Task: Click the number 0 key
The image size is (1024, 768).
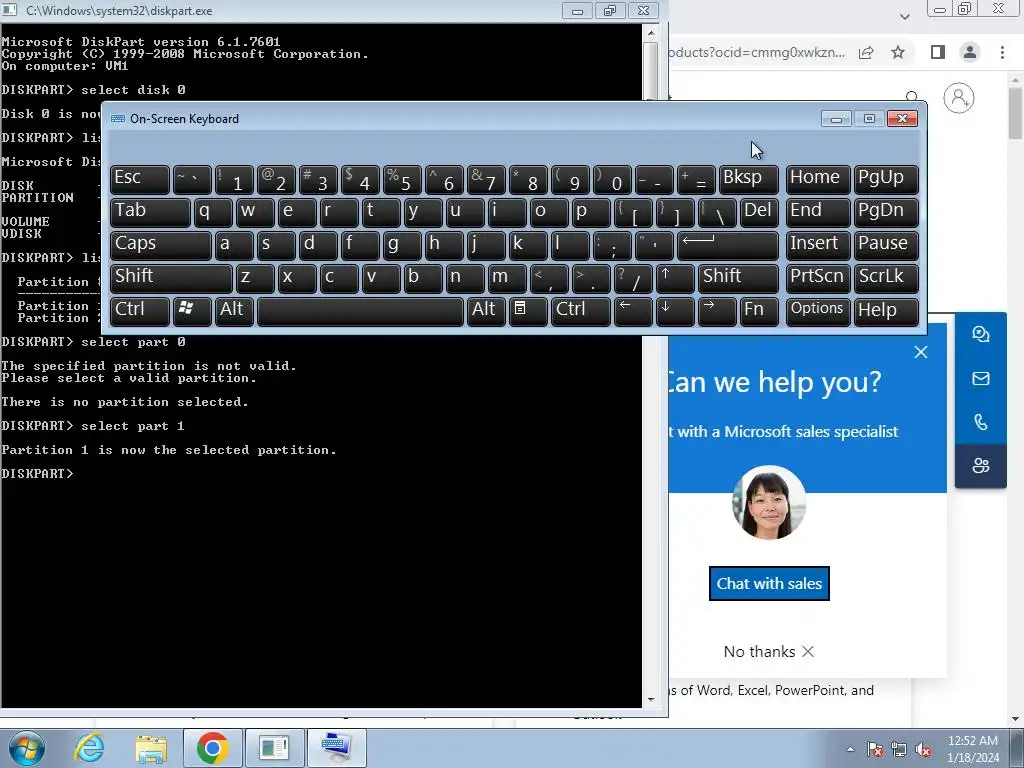Action: [612, 179]
